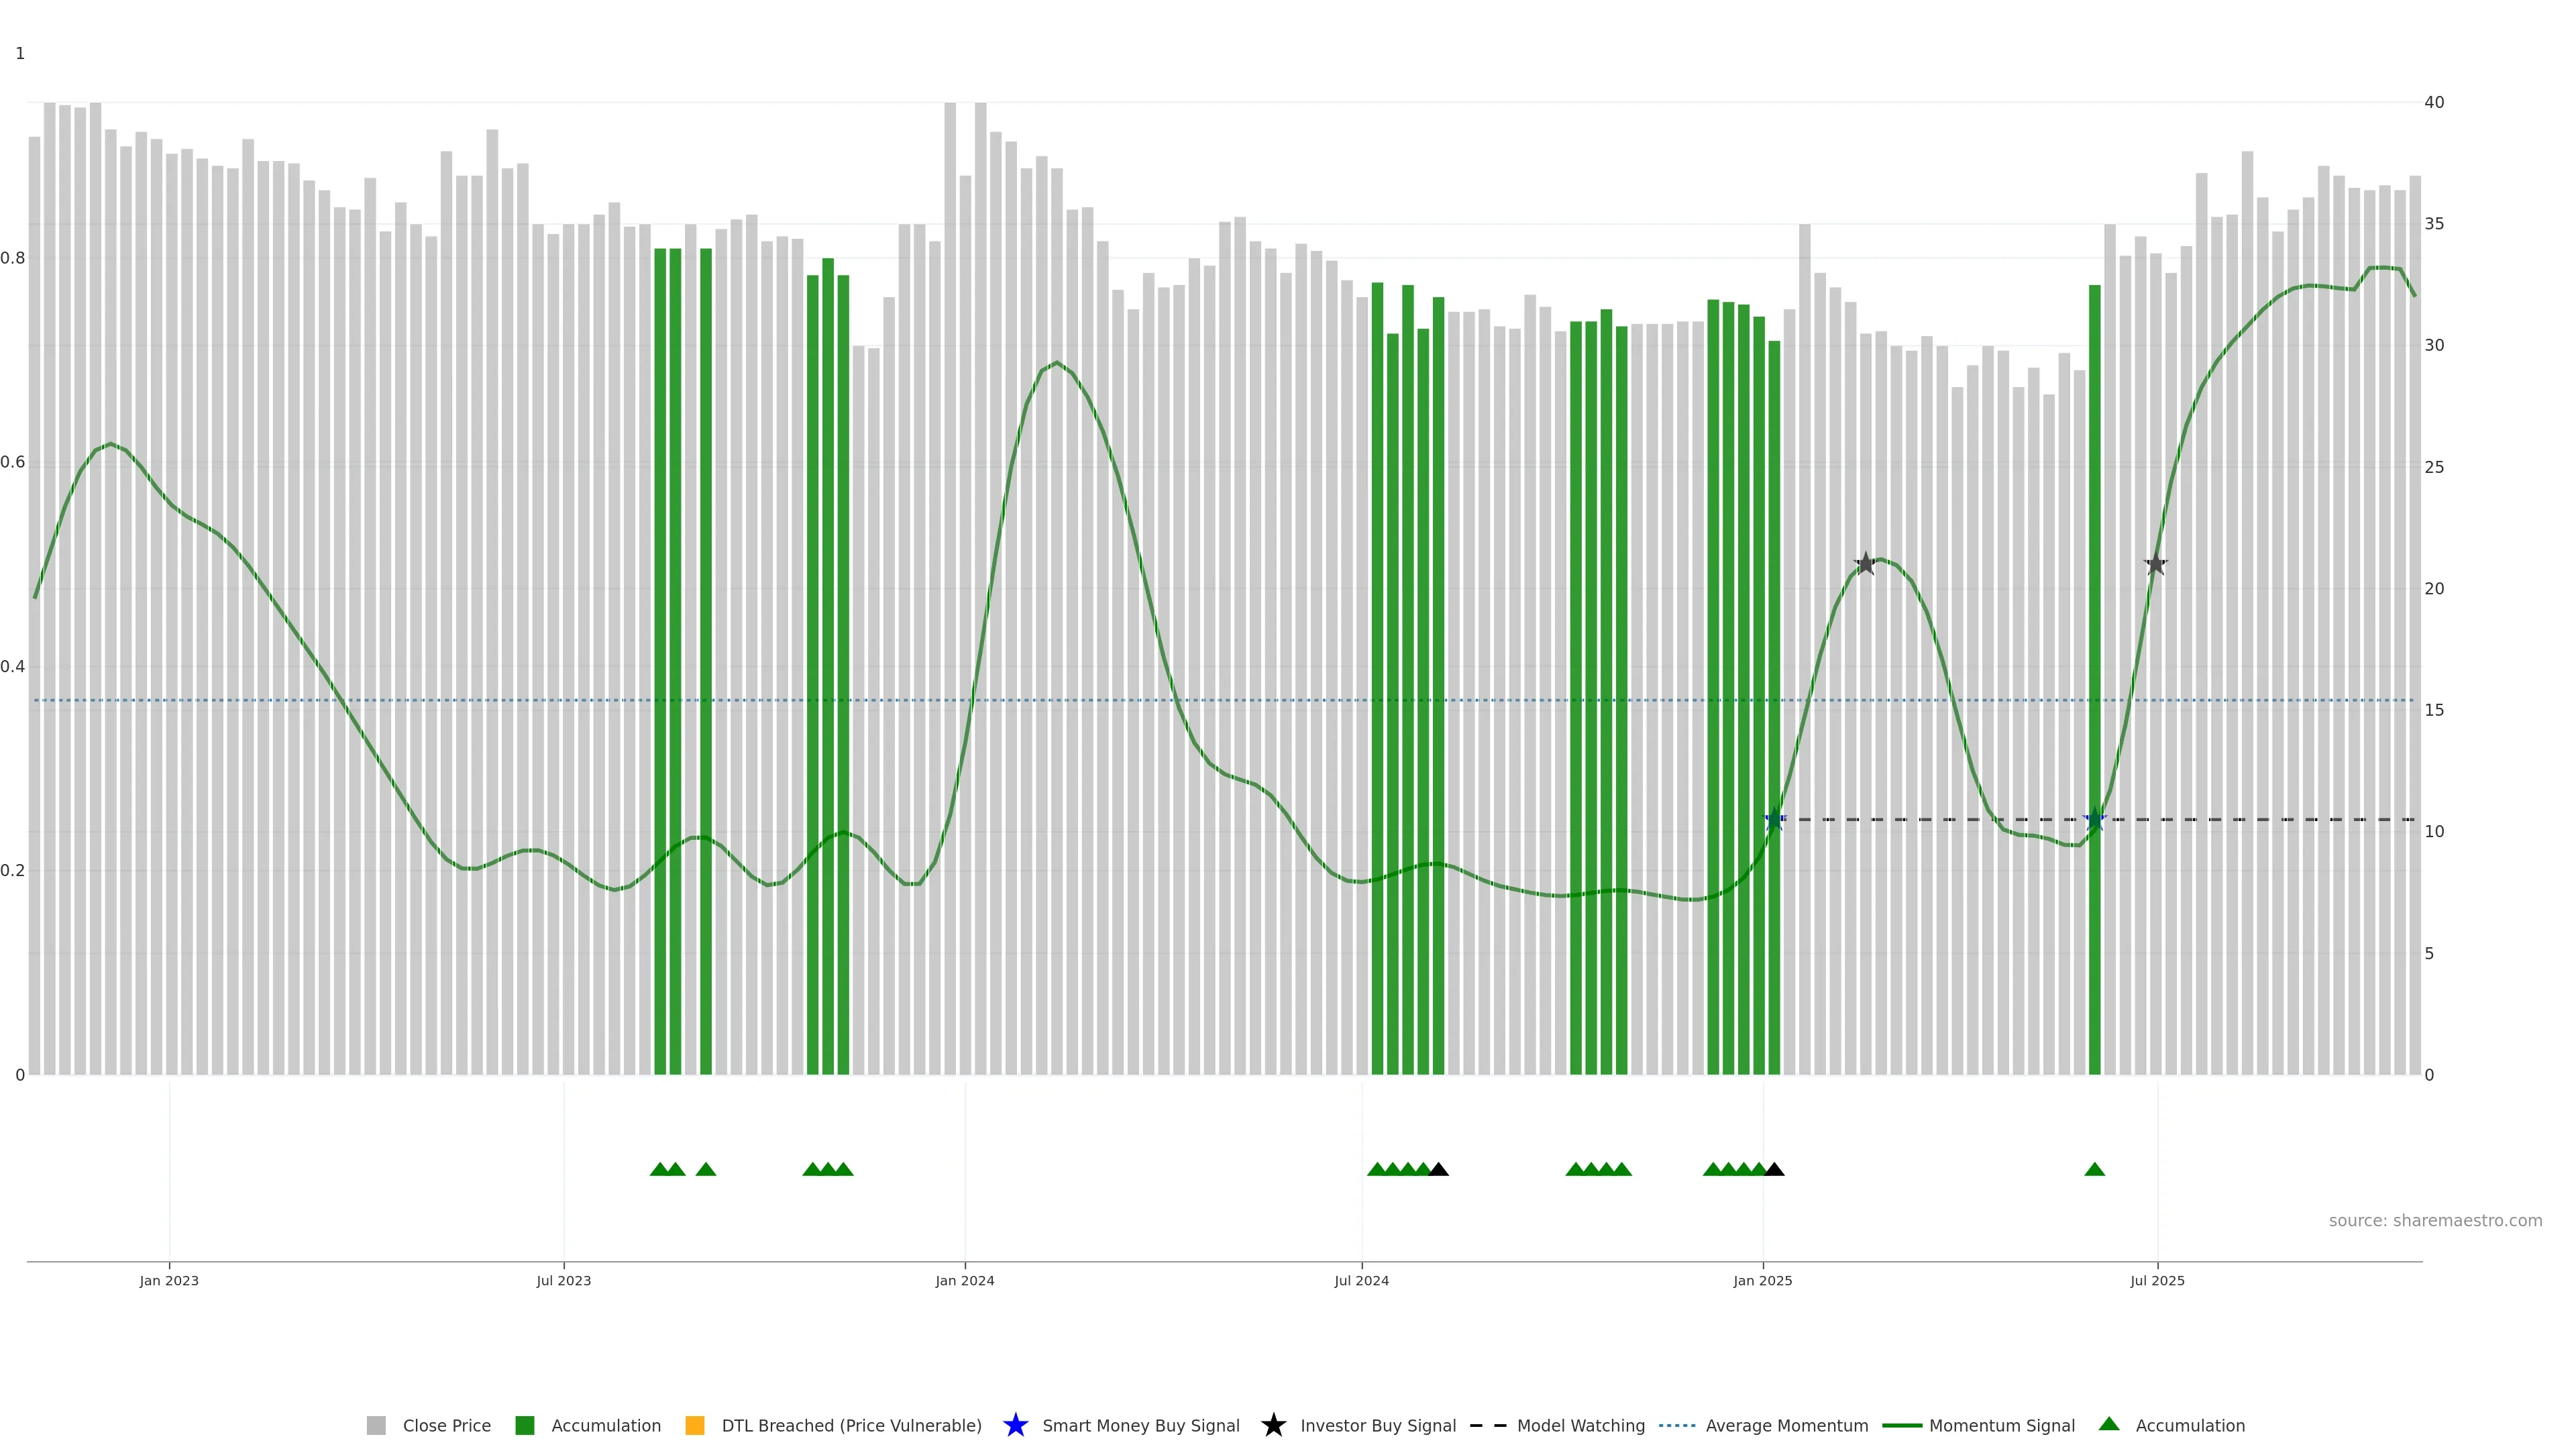2576x1449 pixels.
Task: Click the Jan 2024 axis label
Action: [x=965, y=1280]
